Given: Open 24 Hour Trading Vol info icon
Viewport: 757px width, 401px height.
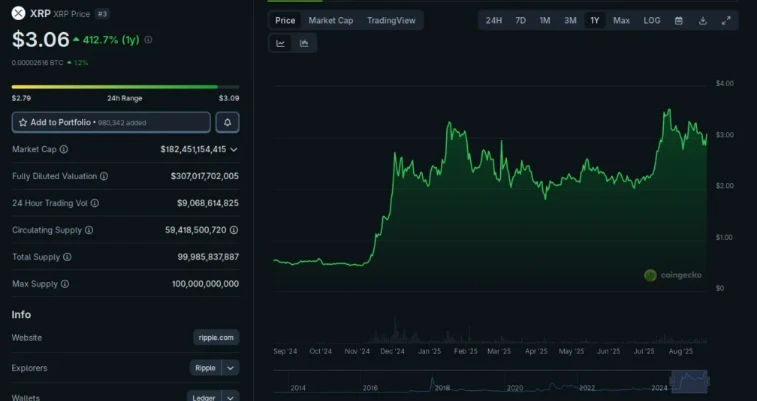Looking at the screenshot, I should pos(95,203).
